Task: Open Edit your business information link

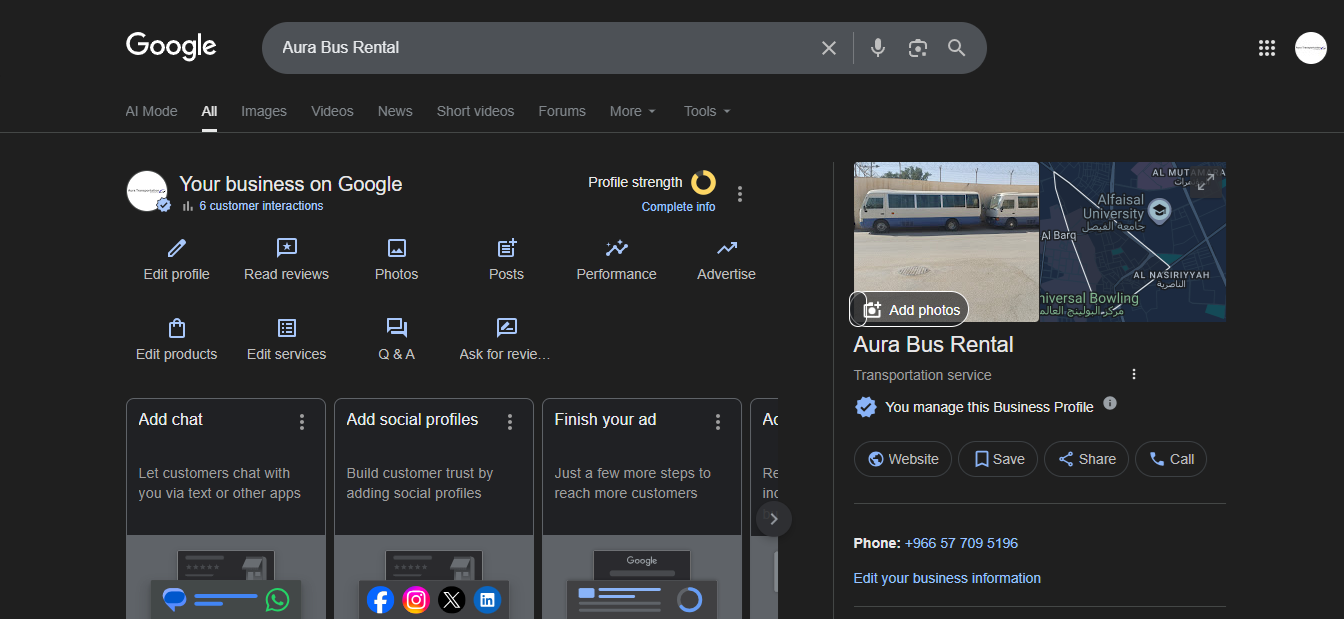Action: coord(947,578)
